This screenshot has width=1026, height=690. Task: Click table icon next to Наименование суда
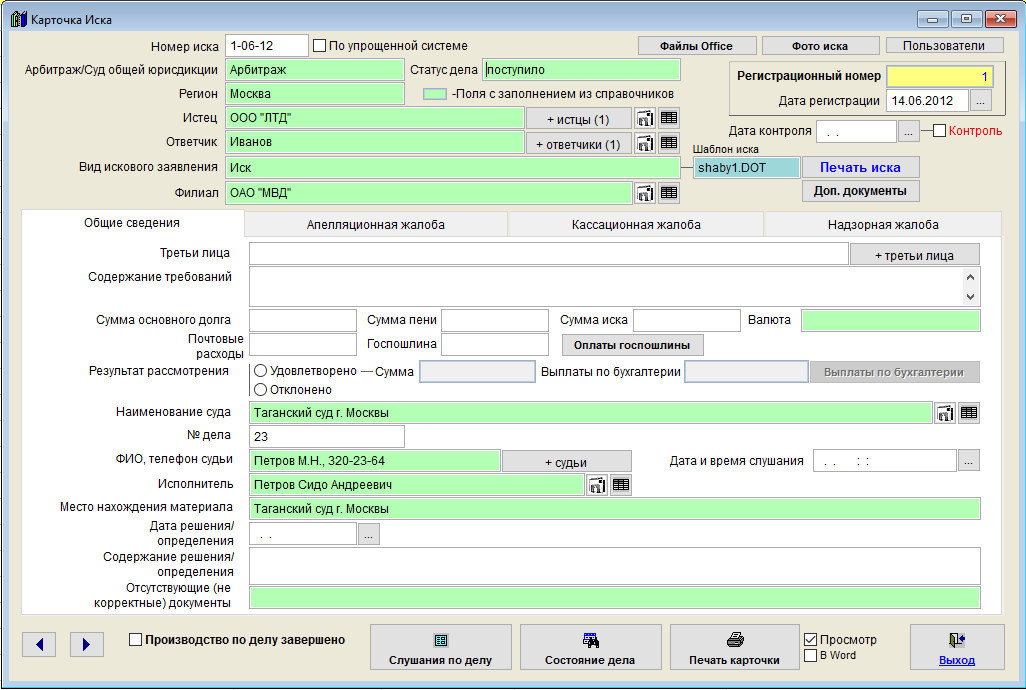tap(969, 413)
